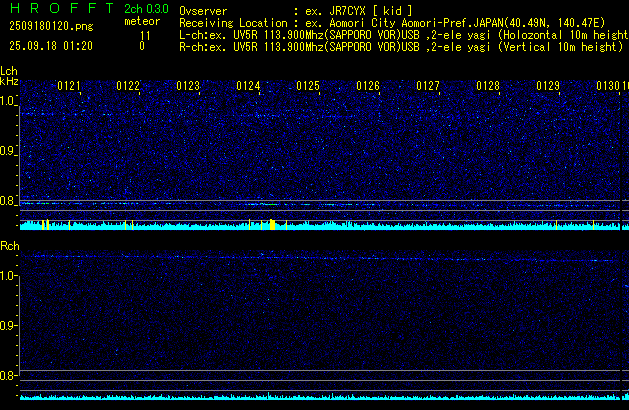Screen dimensions: 629x410
Task: Click the file name 2509180120.png
Action: pyautogui.click(x=51, y=26)
